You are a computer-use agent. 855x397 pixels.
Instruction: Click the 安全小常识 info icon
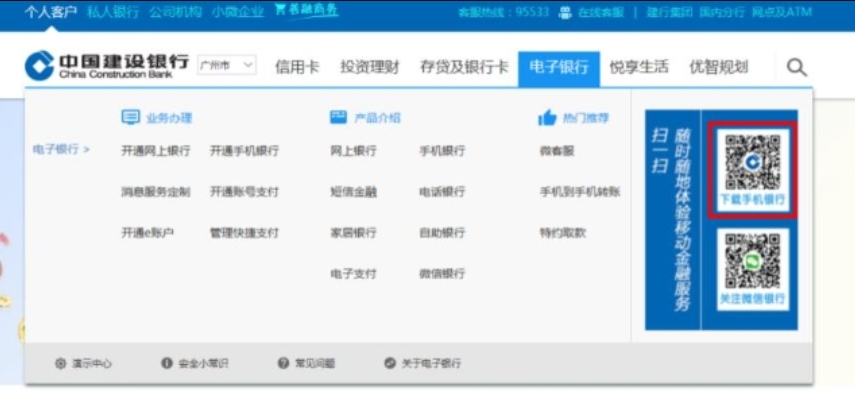click(x=167, y=363)
